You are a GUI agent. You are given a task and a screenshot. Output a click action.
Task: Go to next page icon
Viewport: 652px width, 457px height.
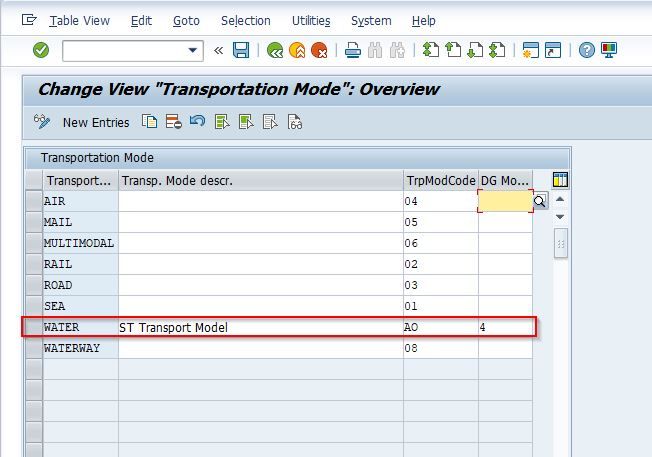(475, 50)
